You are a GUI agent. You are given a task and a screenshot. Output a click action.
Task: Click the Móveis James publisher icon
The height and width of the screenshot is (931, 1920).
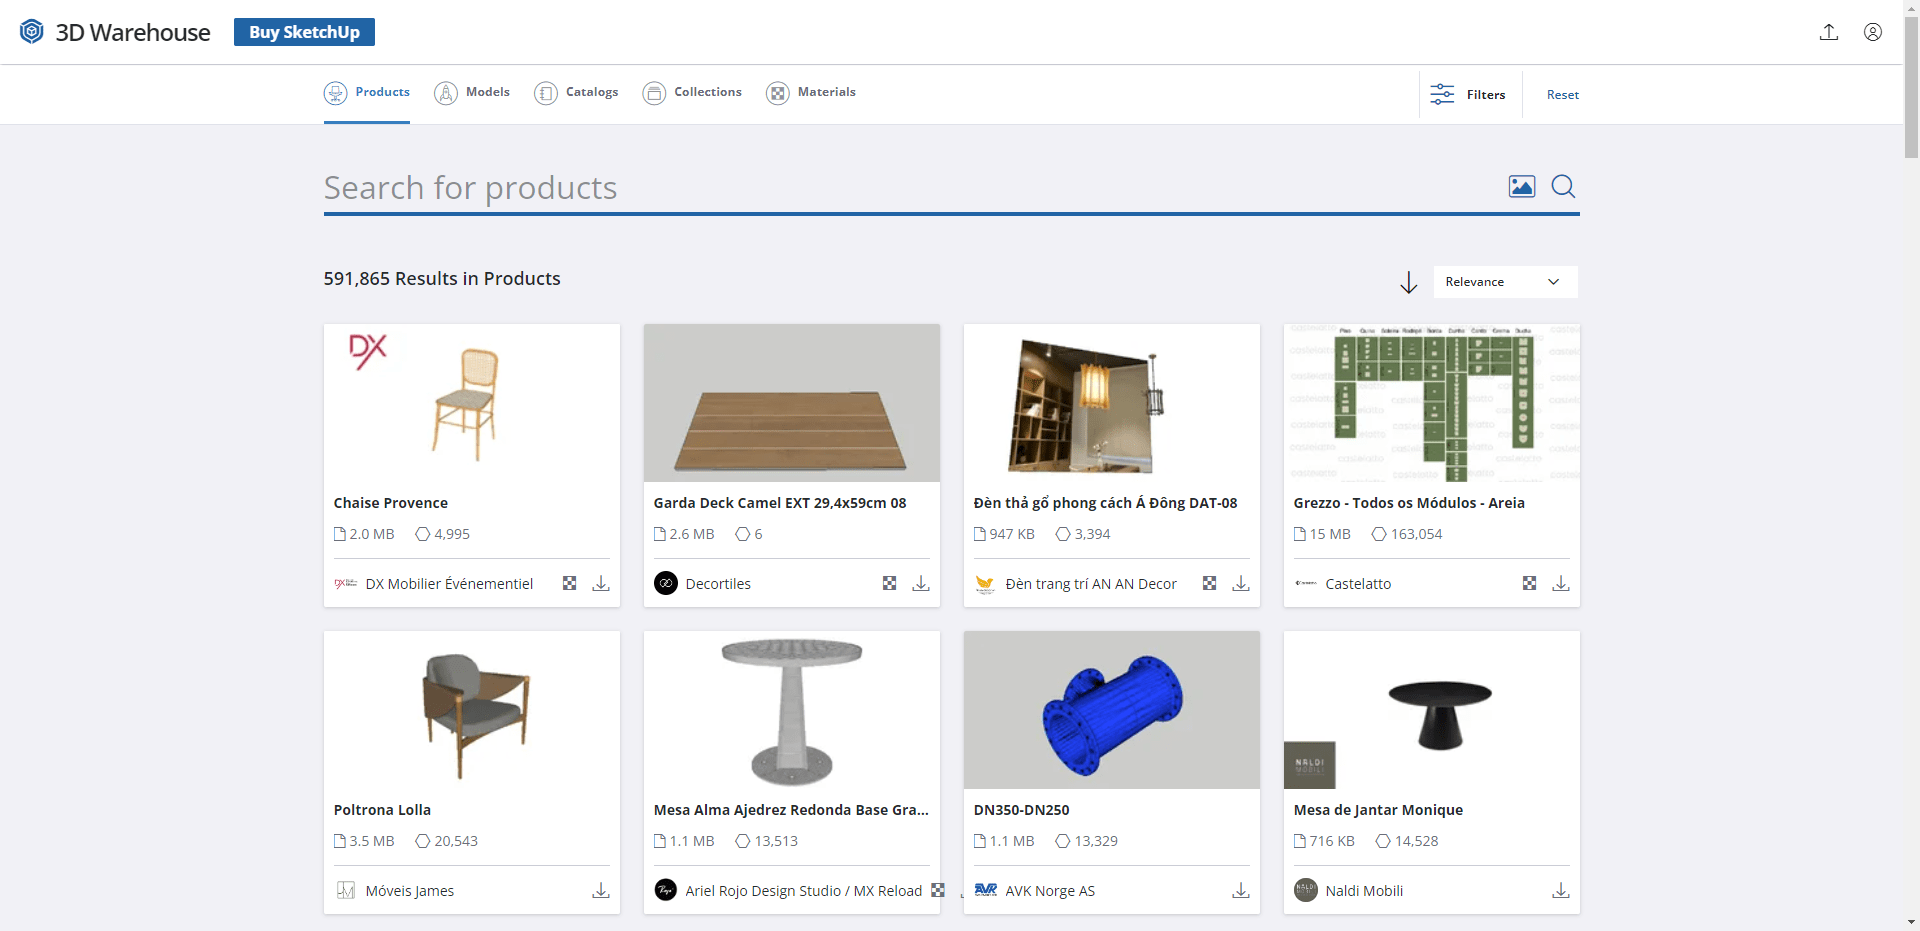[346, 890]
